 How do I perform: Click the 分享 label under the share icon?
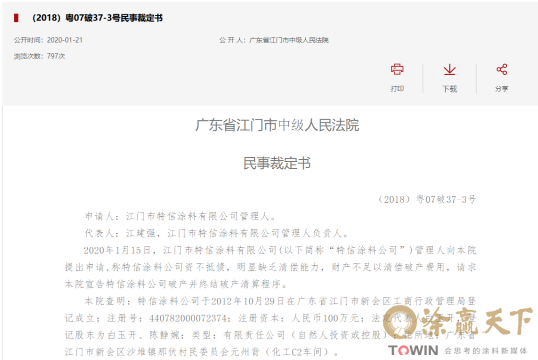[x=502, y=89]
